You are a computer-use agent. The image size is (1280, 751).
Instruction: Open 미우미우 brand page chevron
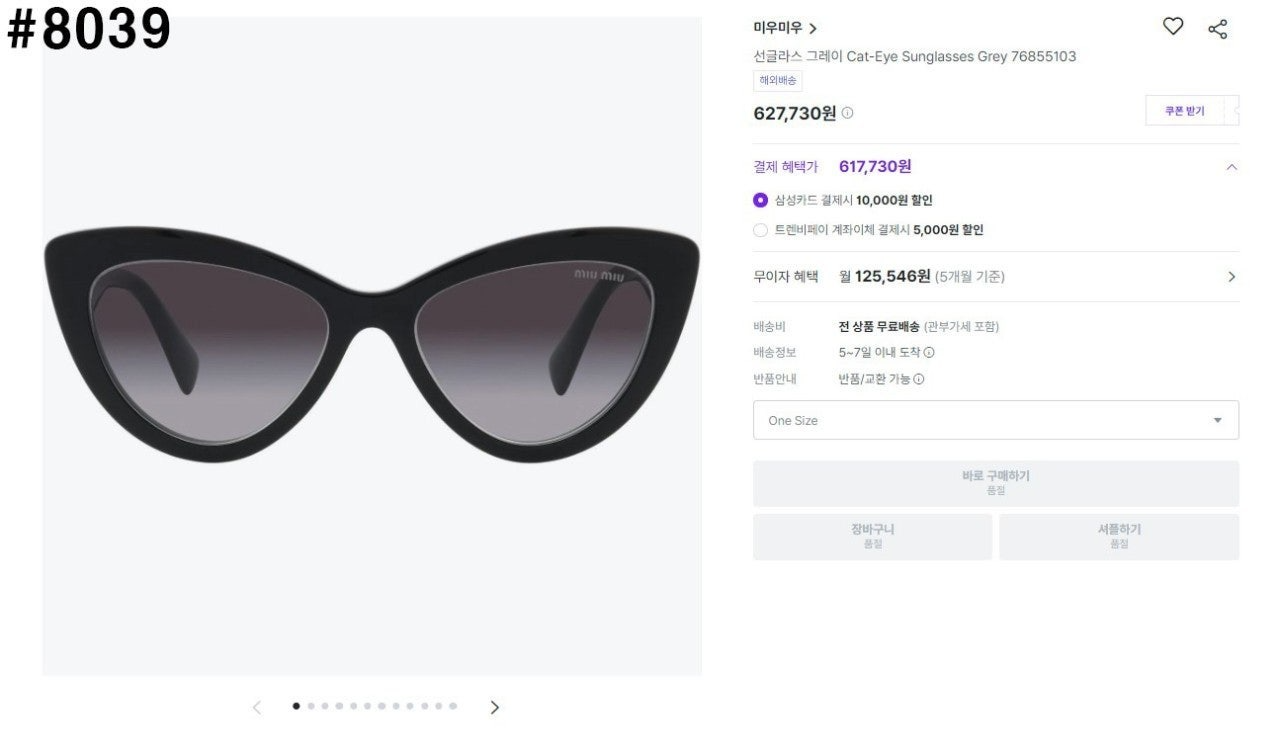813,29
